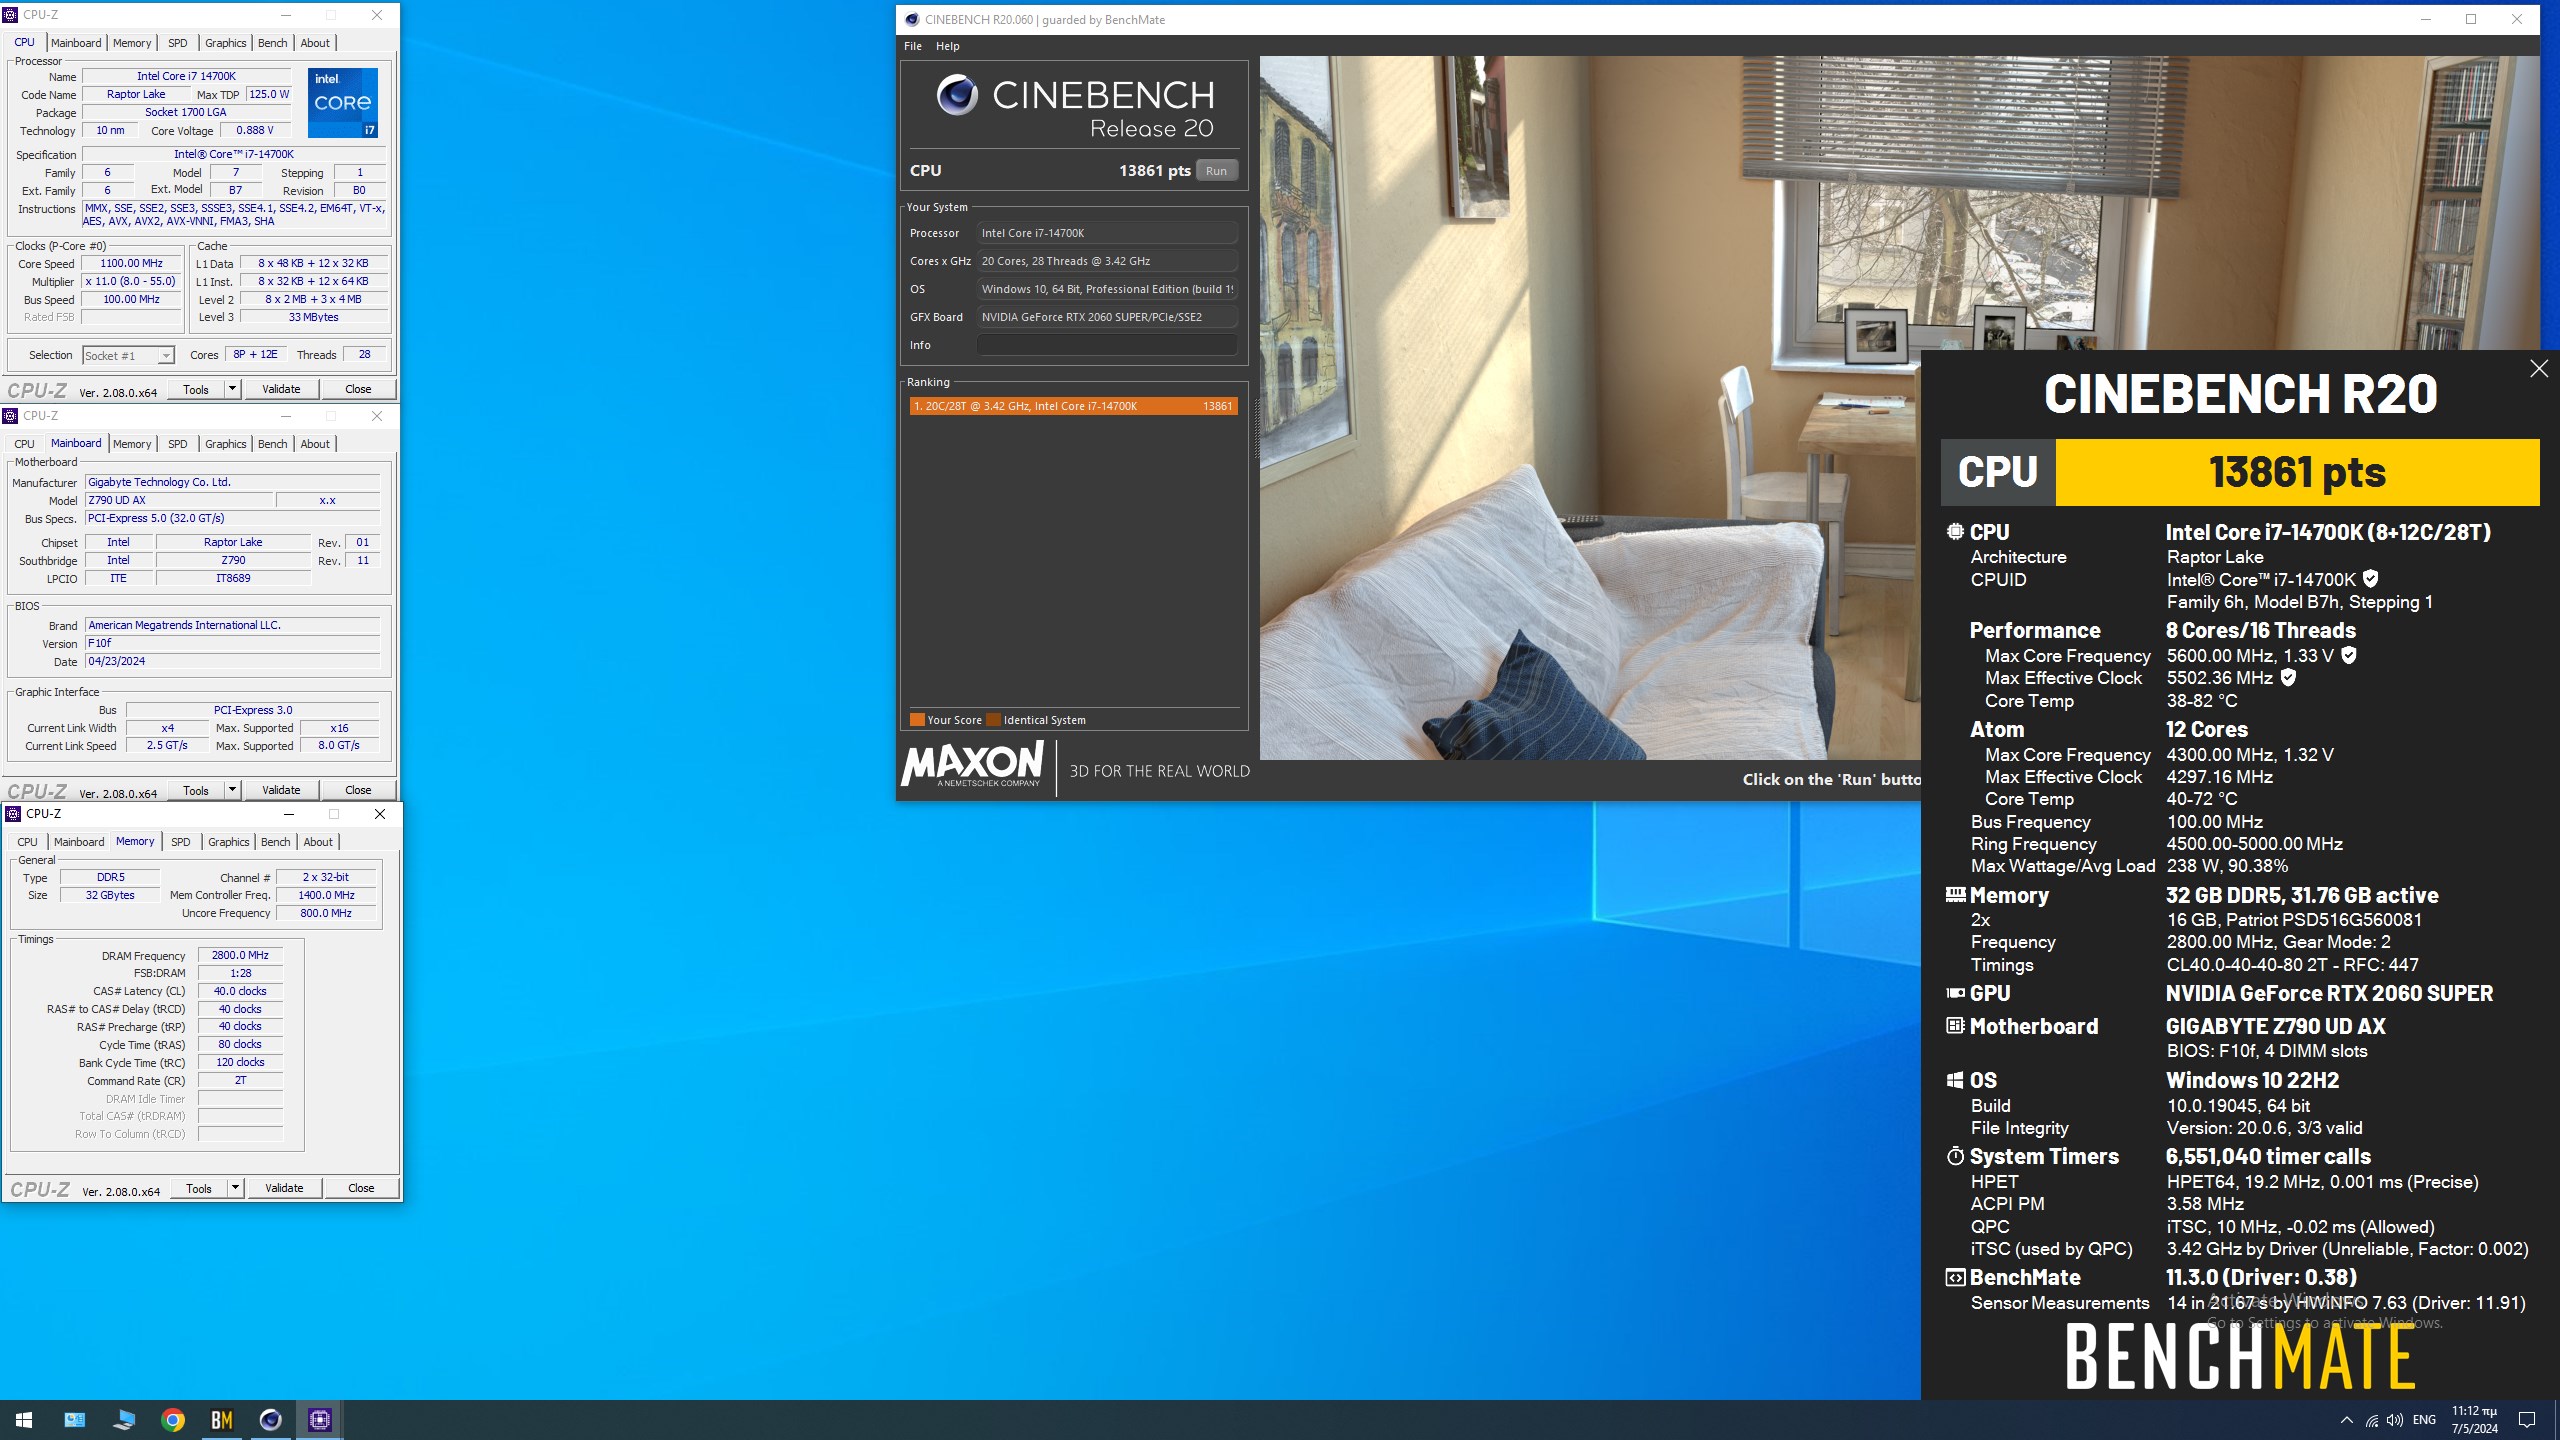Open the Wi-Fi network tray icon
This screenshot has width=2560, height=1440.
(x=2371, y=1420)
